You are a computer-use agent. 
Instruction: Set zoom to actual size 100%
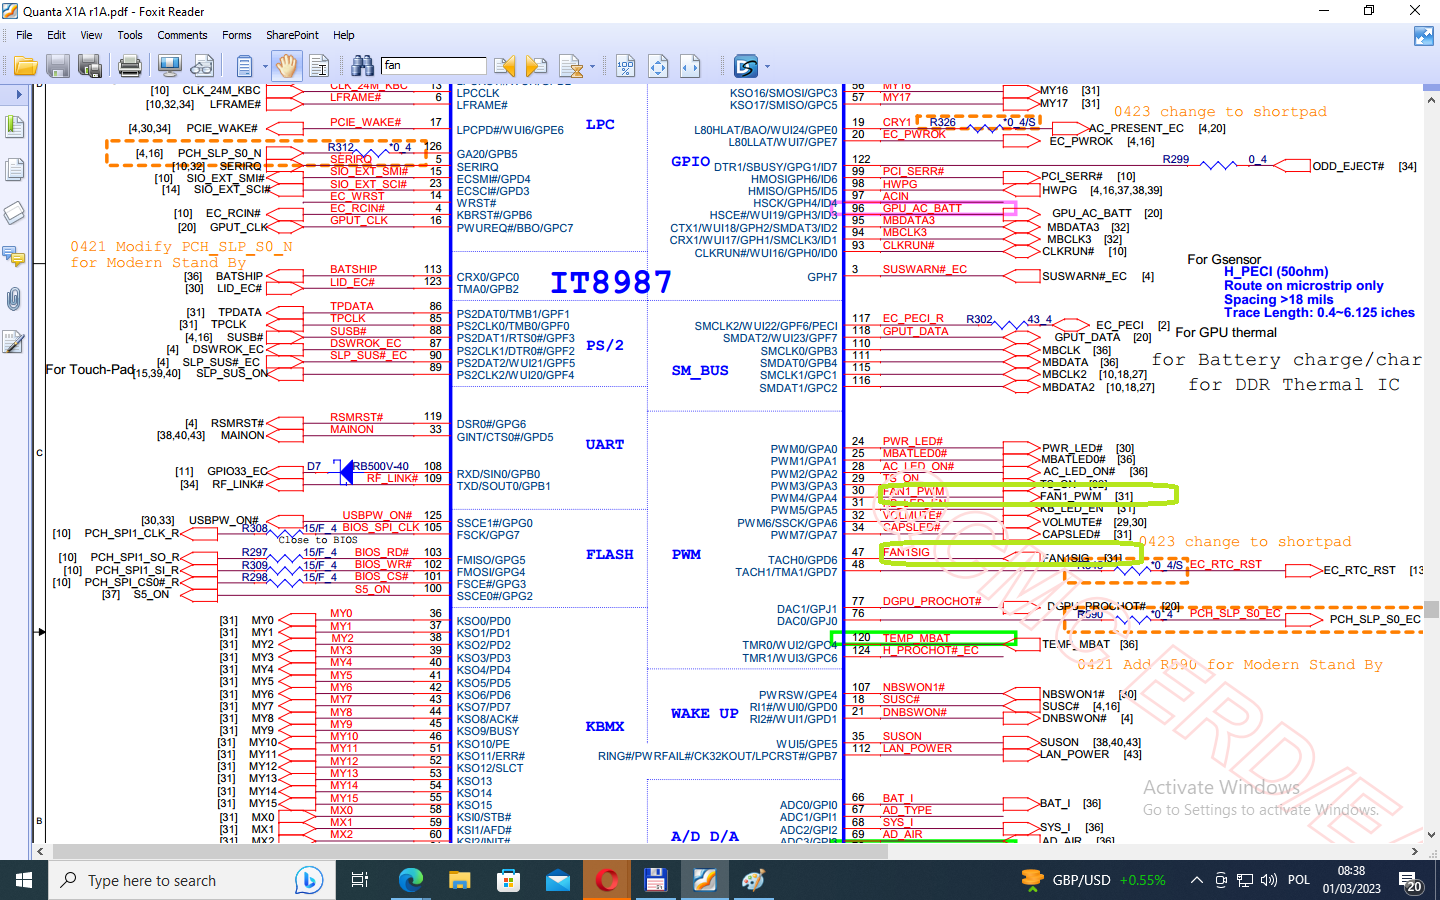[625, 67]
